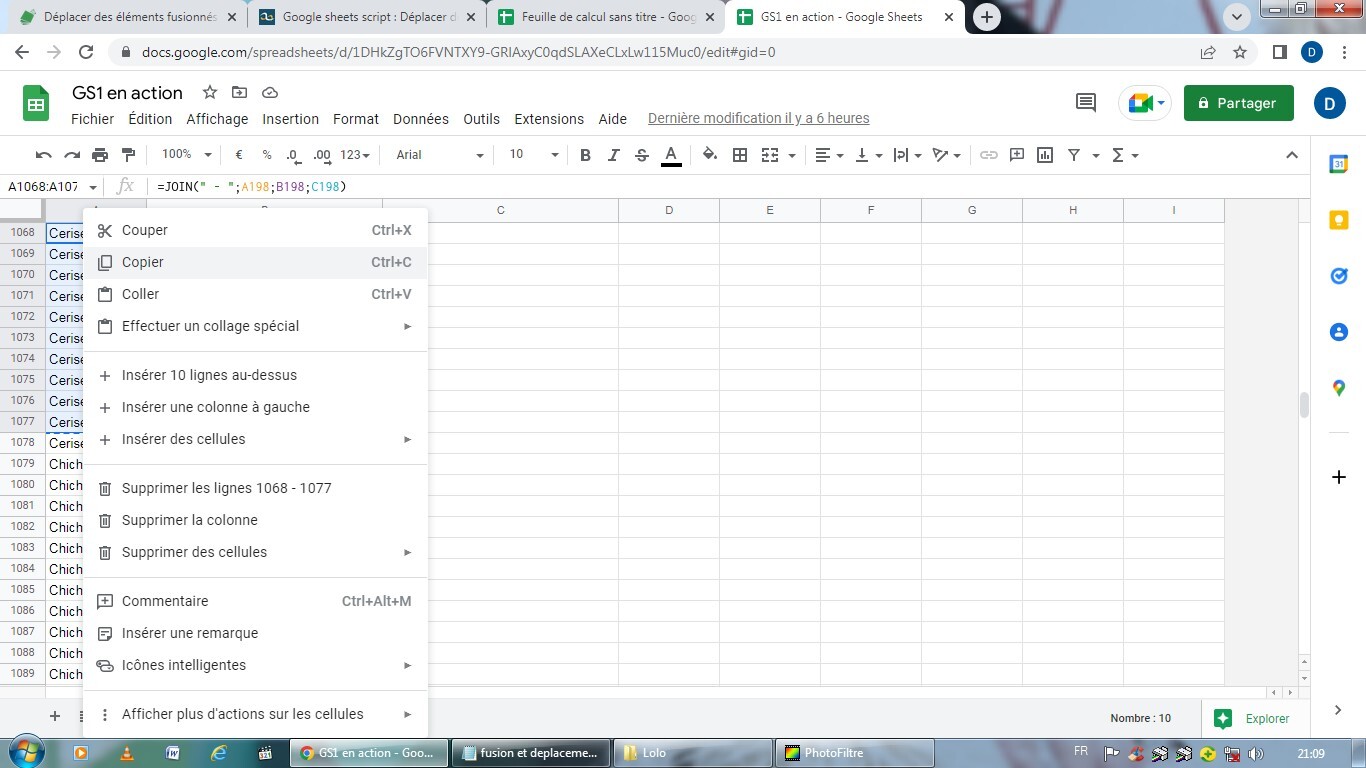
Task: Open horizontal align dropdown
Action: pos(829,155)
